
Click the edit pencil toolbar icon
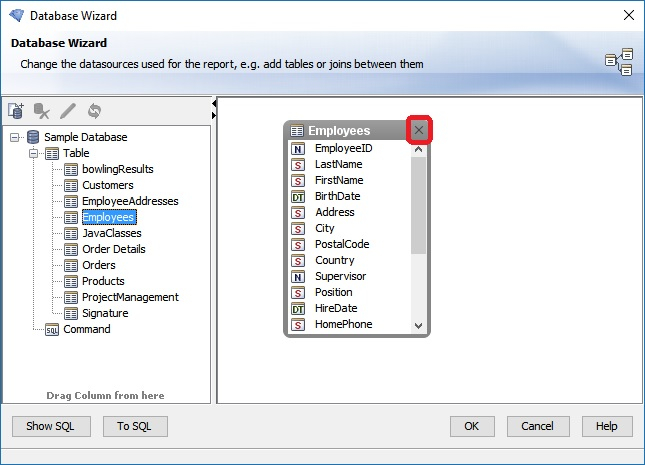[x=68, y=111]
